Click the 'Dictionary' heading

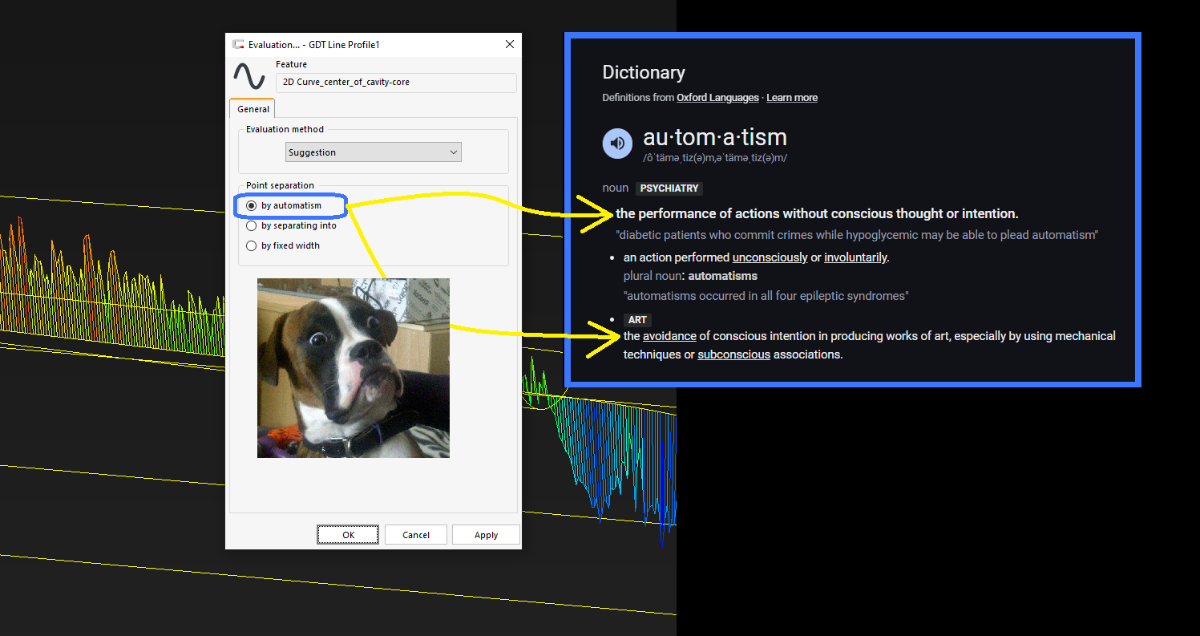click(x=644, y=73)
